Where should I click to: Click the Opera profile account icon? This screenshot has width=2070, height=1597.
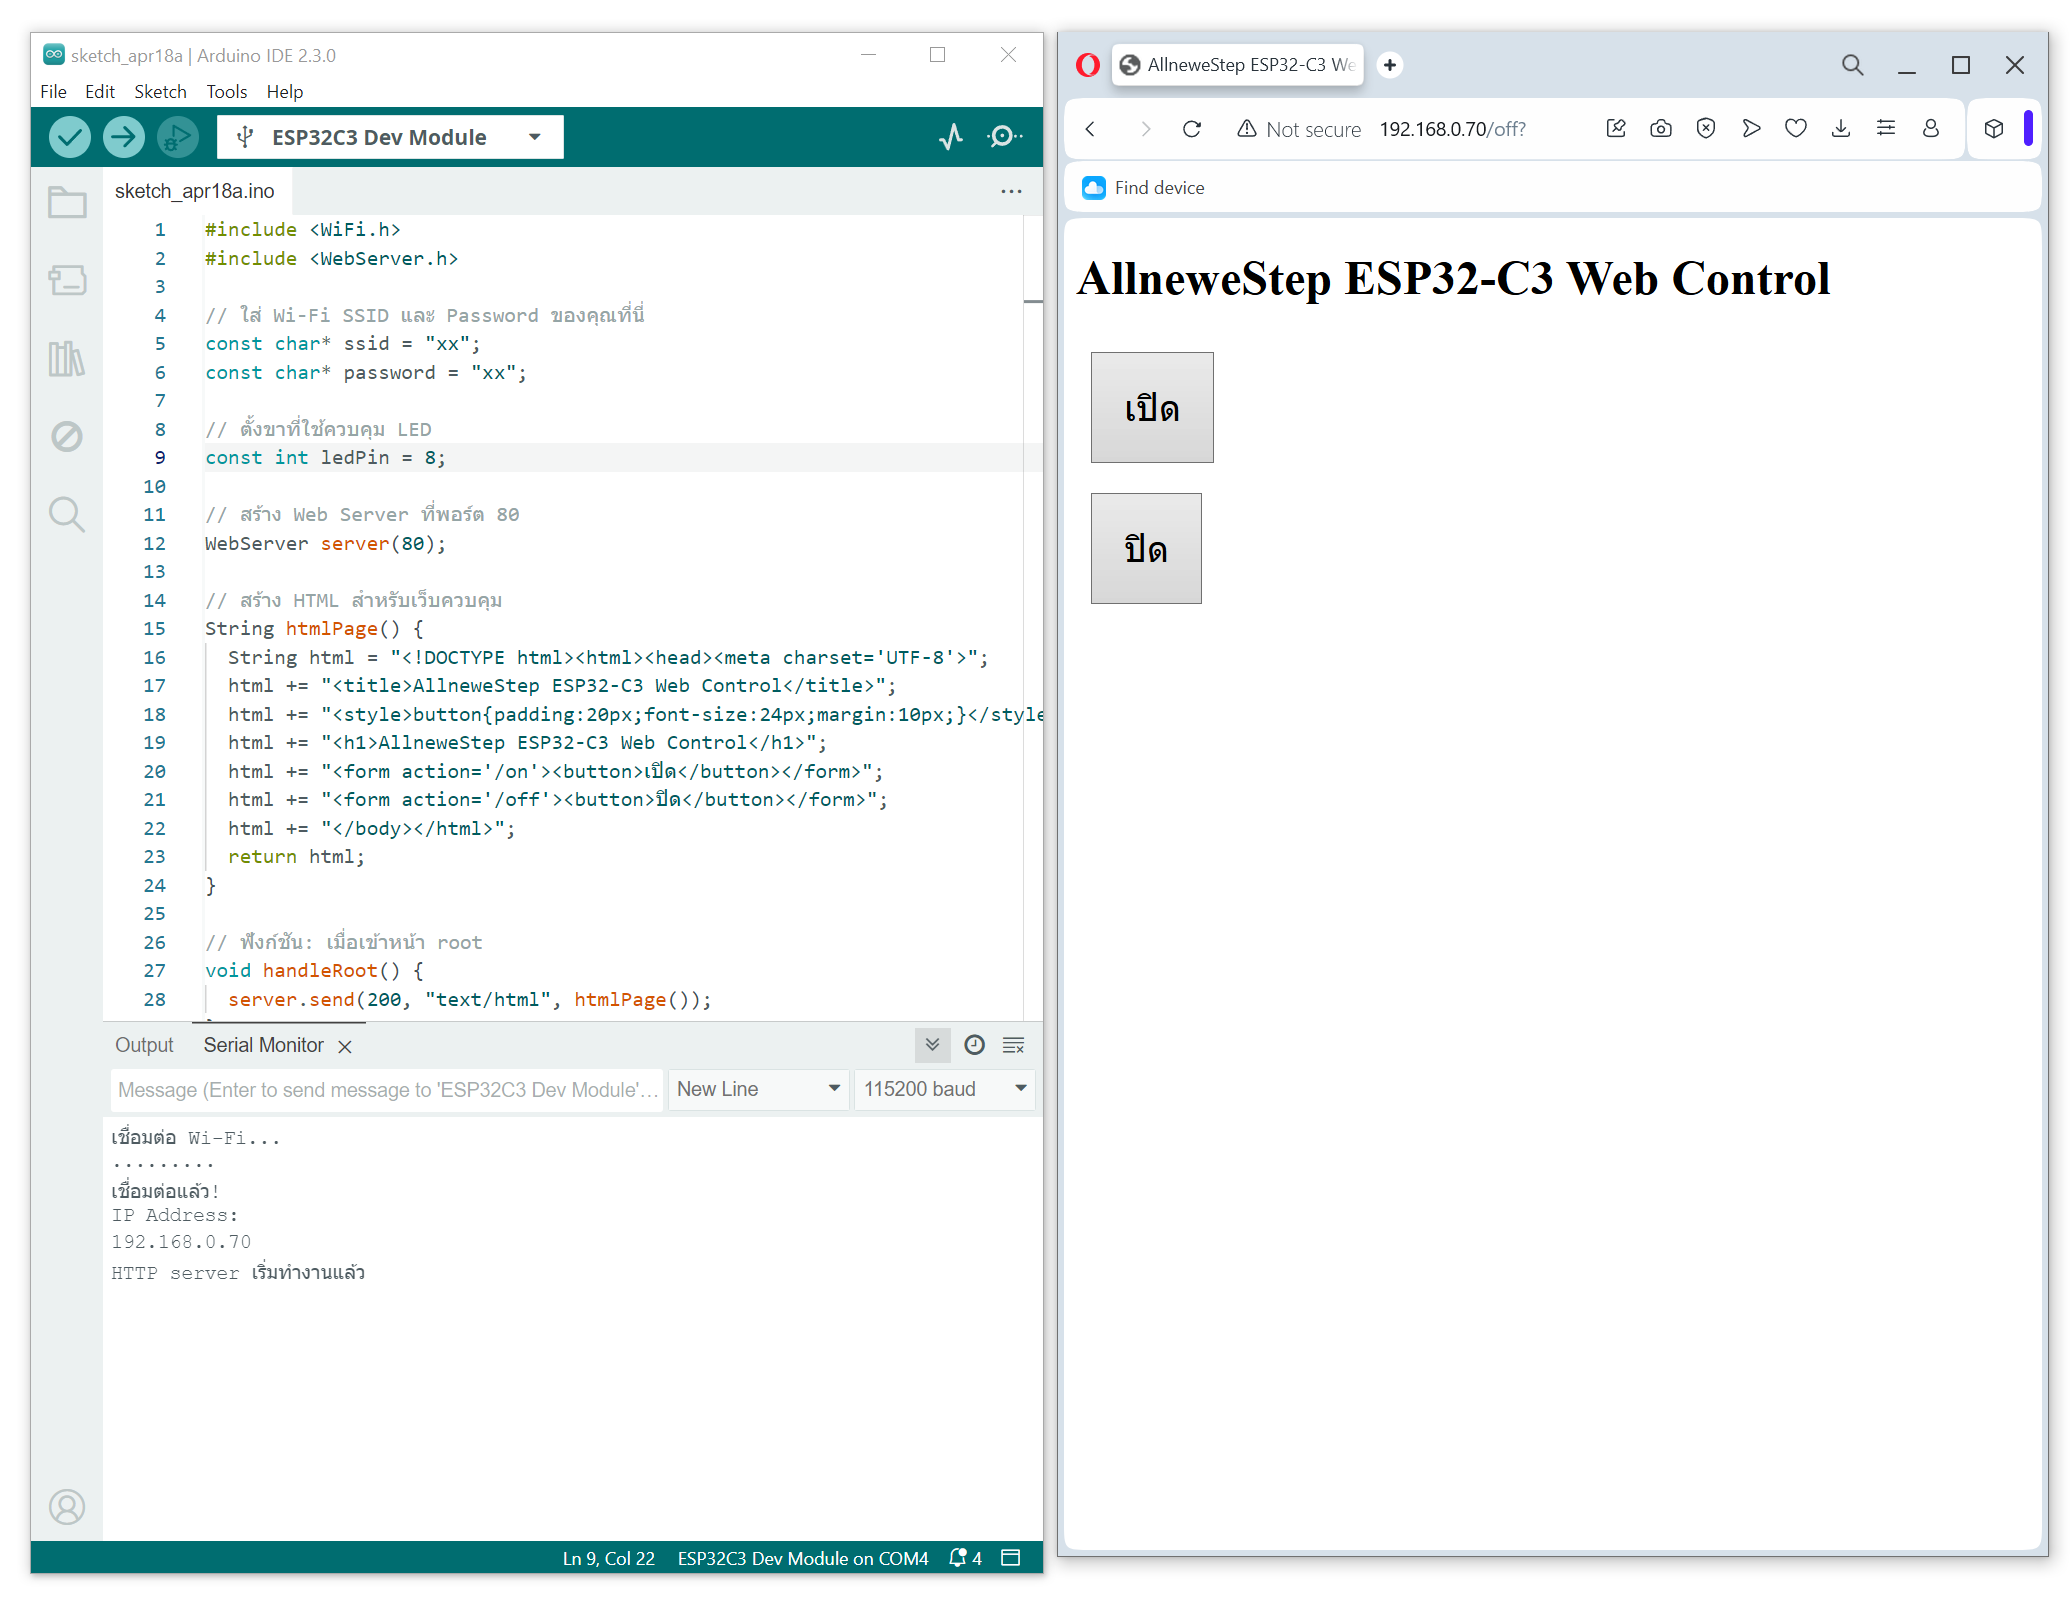pyautogui.click(x=1931, y=128)
